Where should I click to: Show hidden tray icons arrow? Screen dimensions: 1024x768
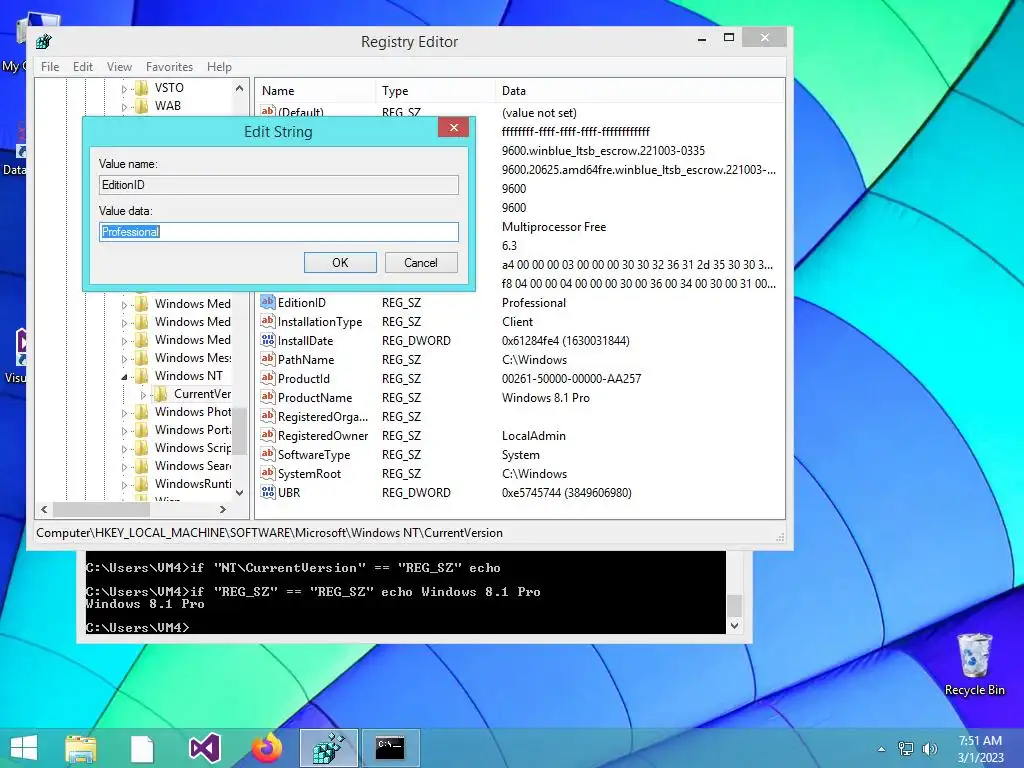click(x=882, y=749)
